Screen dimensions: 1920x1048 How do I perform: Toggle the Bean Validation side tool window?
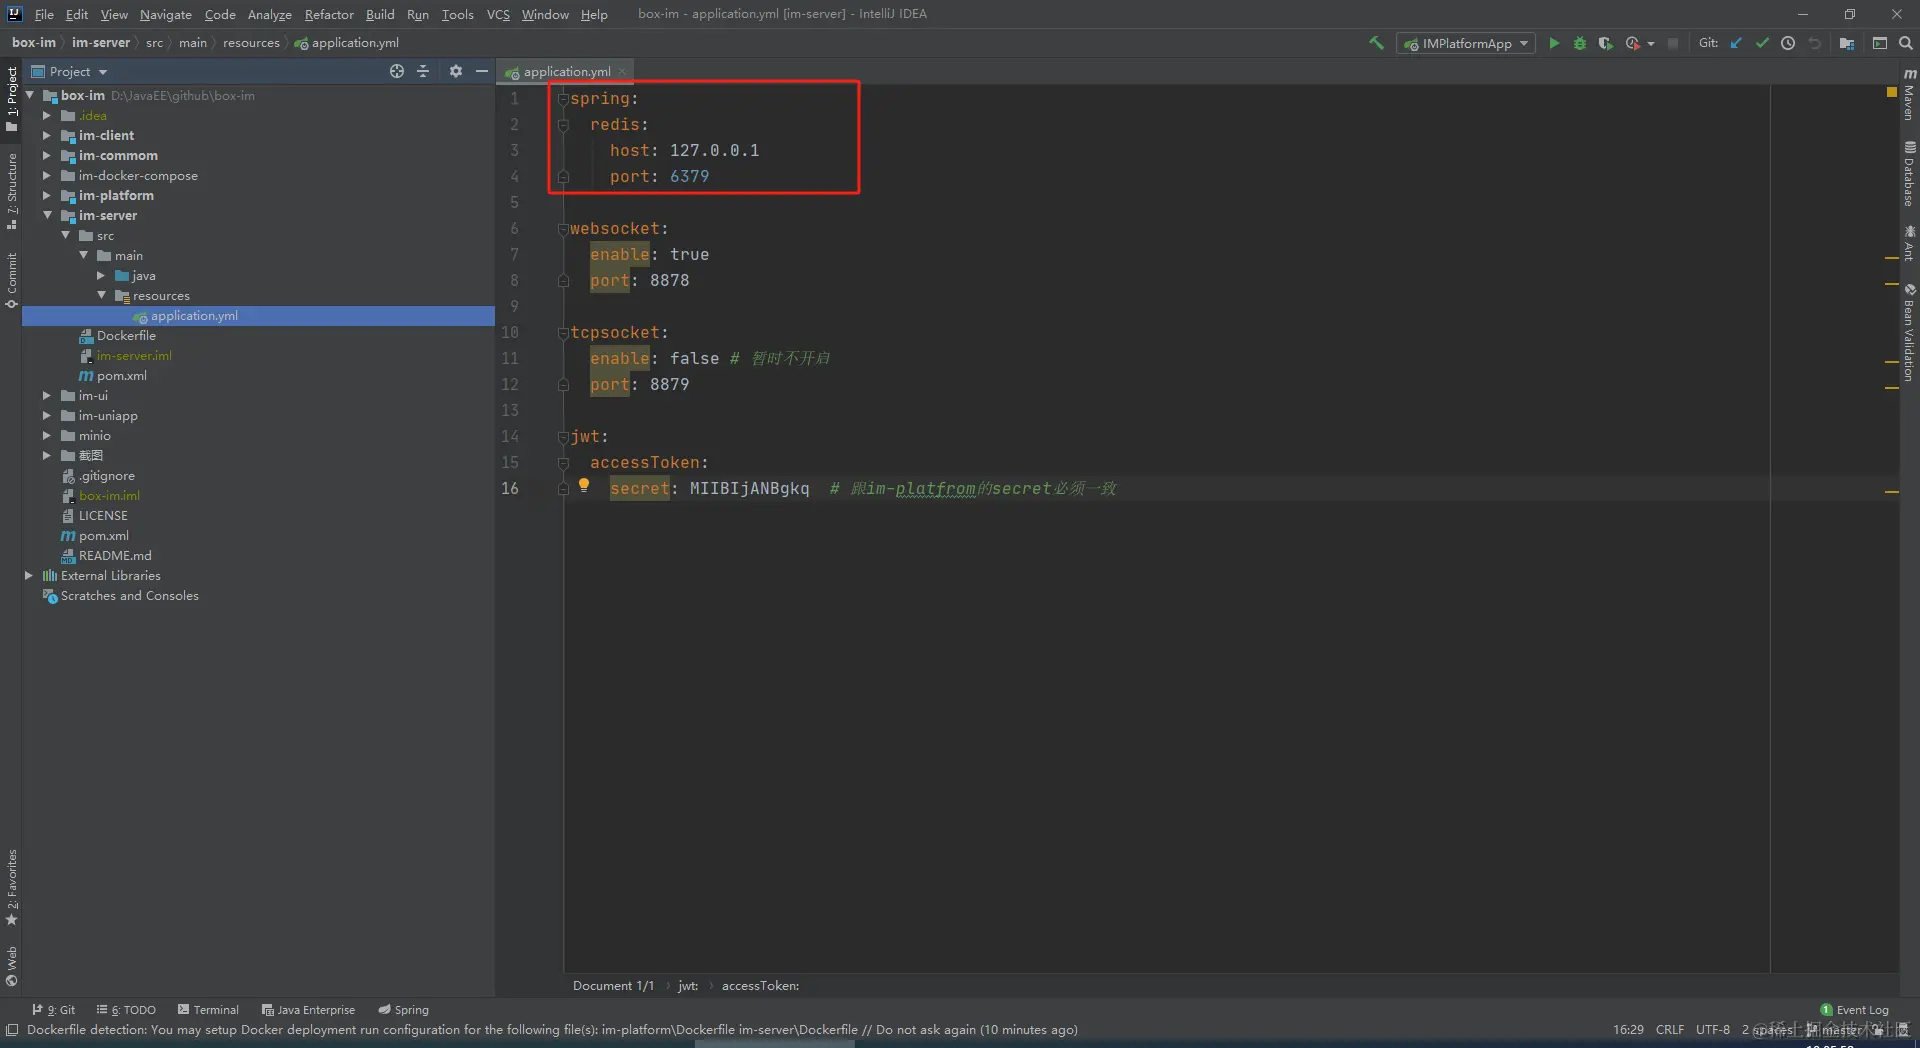(x=1909, y=333)
